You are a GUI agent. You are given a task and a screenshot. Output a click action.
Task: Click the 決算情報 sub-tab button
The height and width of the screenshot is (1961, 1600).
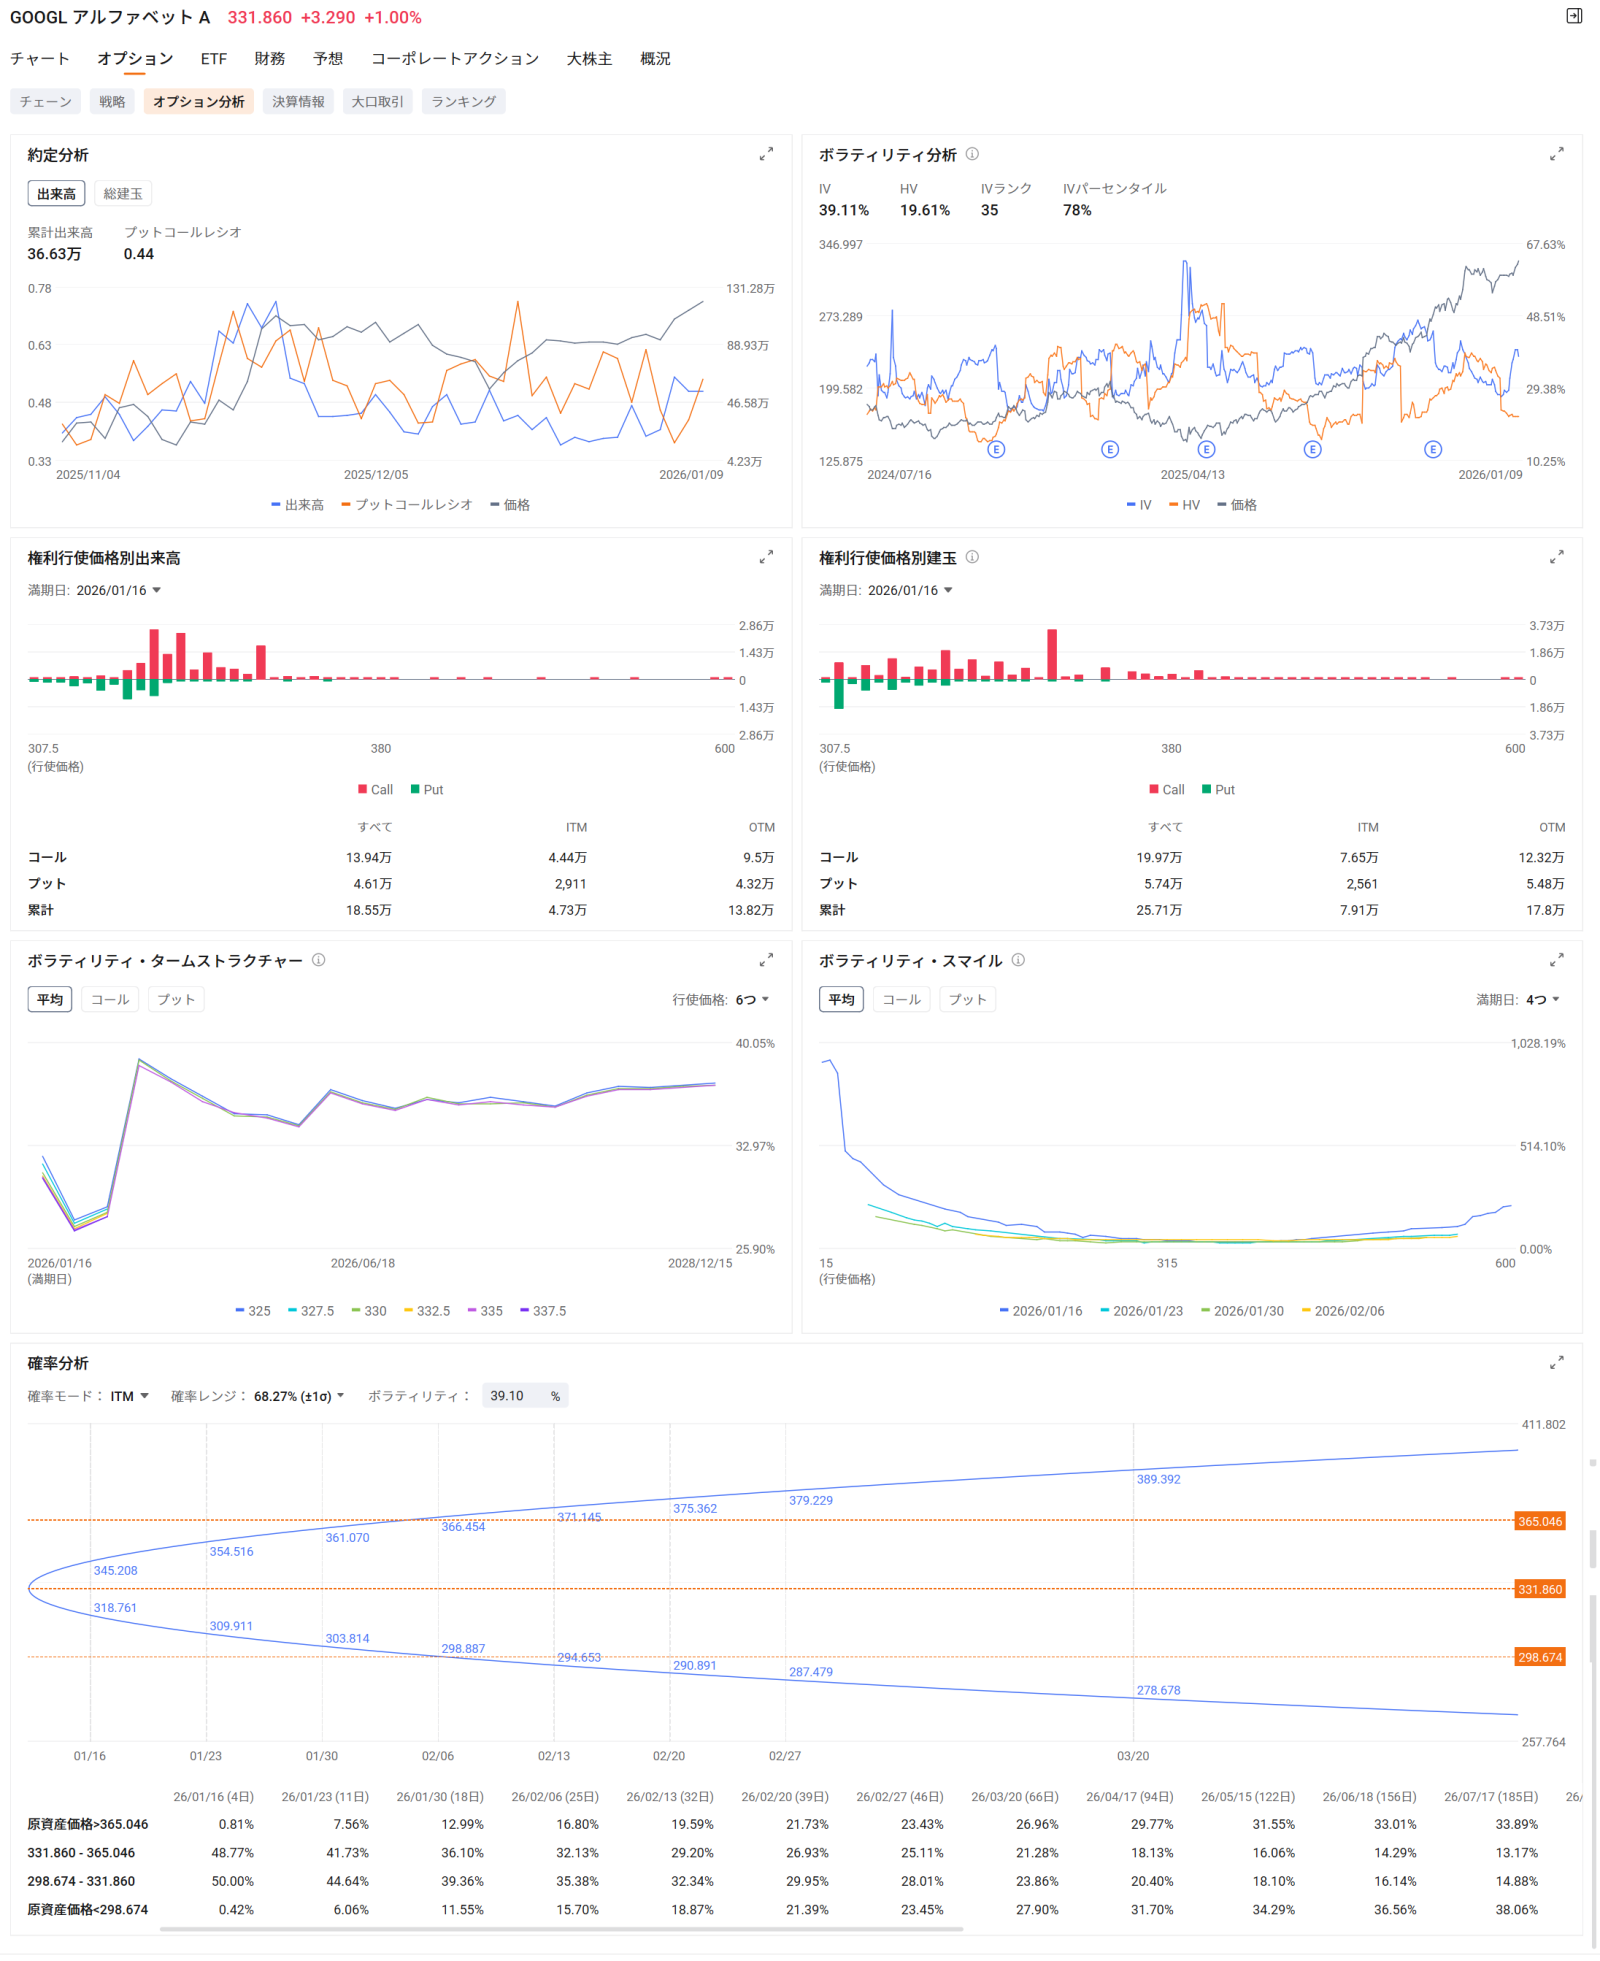click(298, 102)
